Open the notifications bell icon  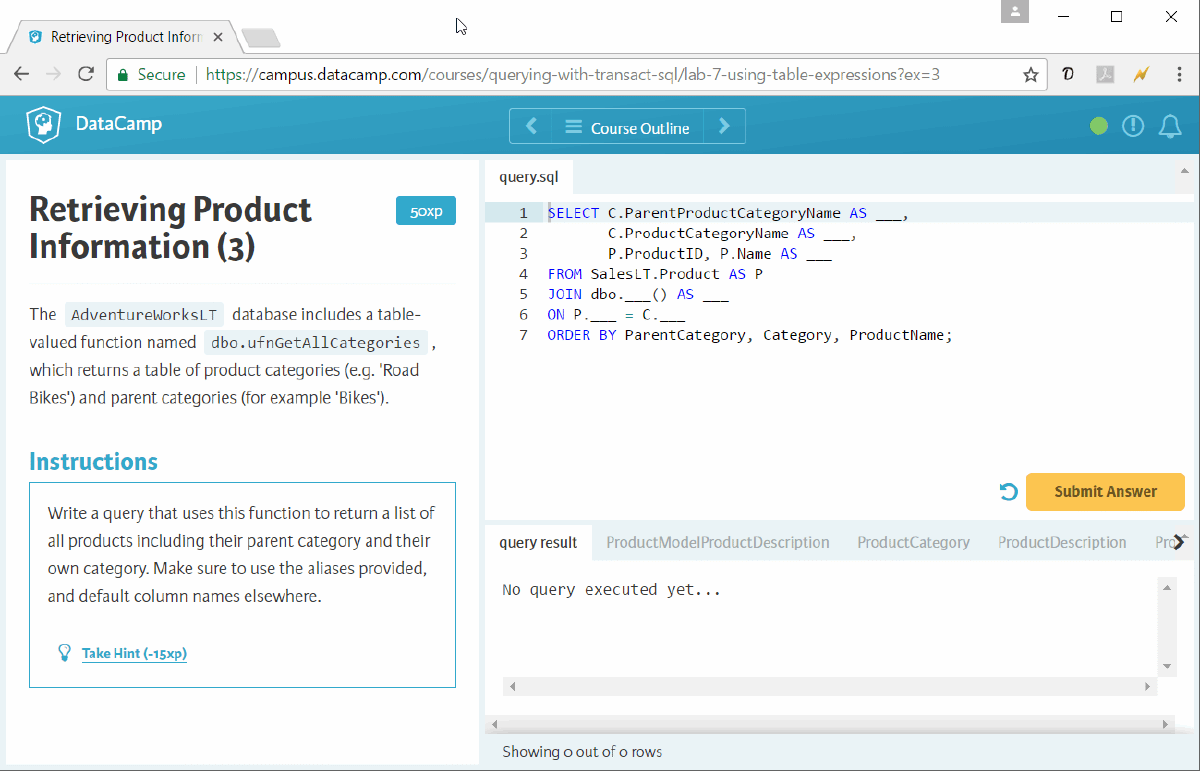(1169, 125)
